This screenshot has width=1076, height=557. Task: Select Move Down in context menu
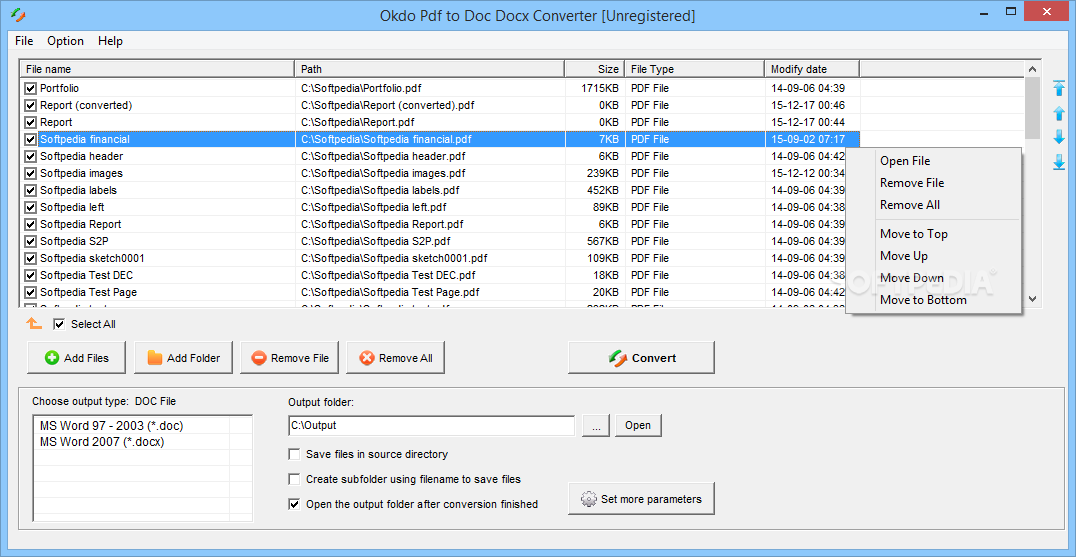point(934,278)
